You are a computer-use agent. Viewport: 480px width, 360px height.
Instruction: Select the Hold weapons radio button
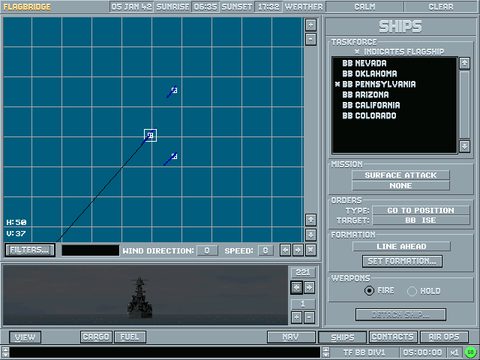click(x=412, y=291)
